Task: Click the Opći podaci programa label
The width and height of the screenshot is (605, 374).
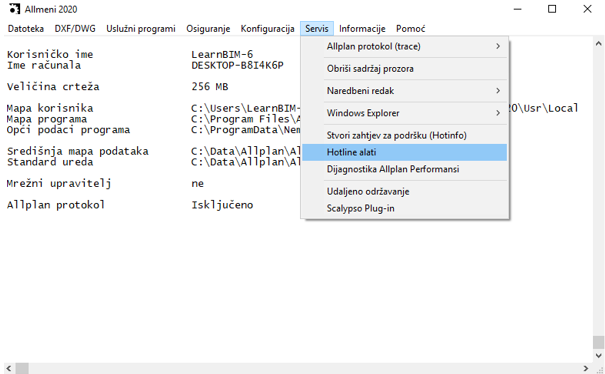Action: pos(68,130)
